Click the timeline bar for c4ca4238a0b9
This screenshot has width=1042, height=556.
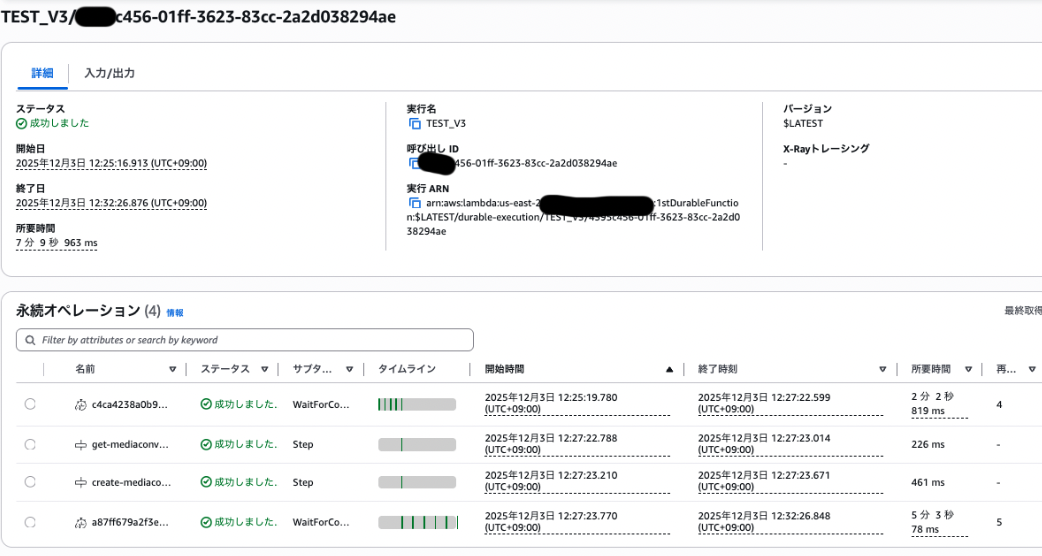pos(417,404)
